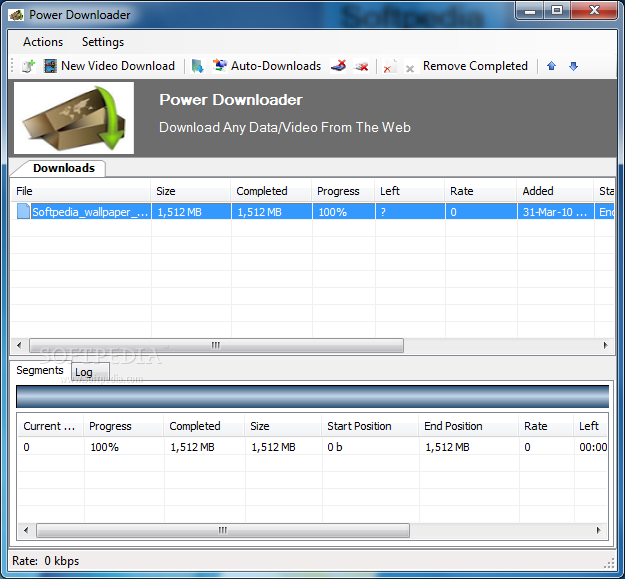
Task: Click the '0 b' start position cell
Action: [370, 447]
